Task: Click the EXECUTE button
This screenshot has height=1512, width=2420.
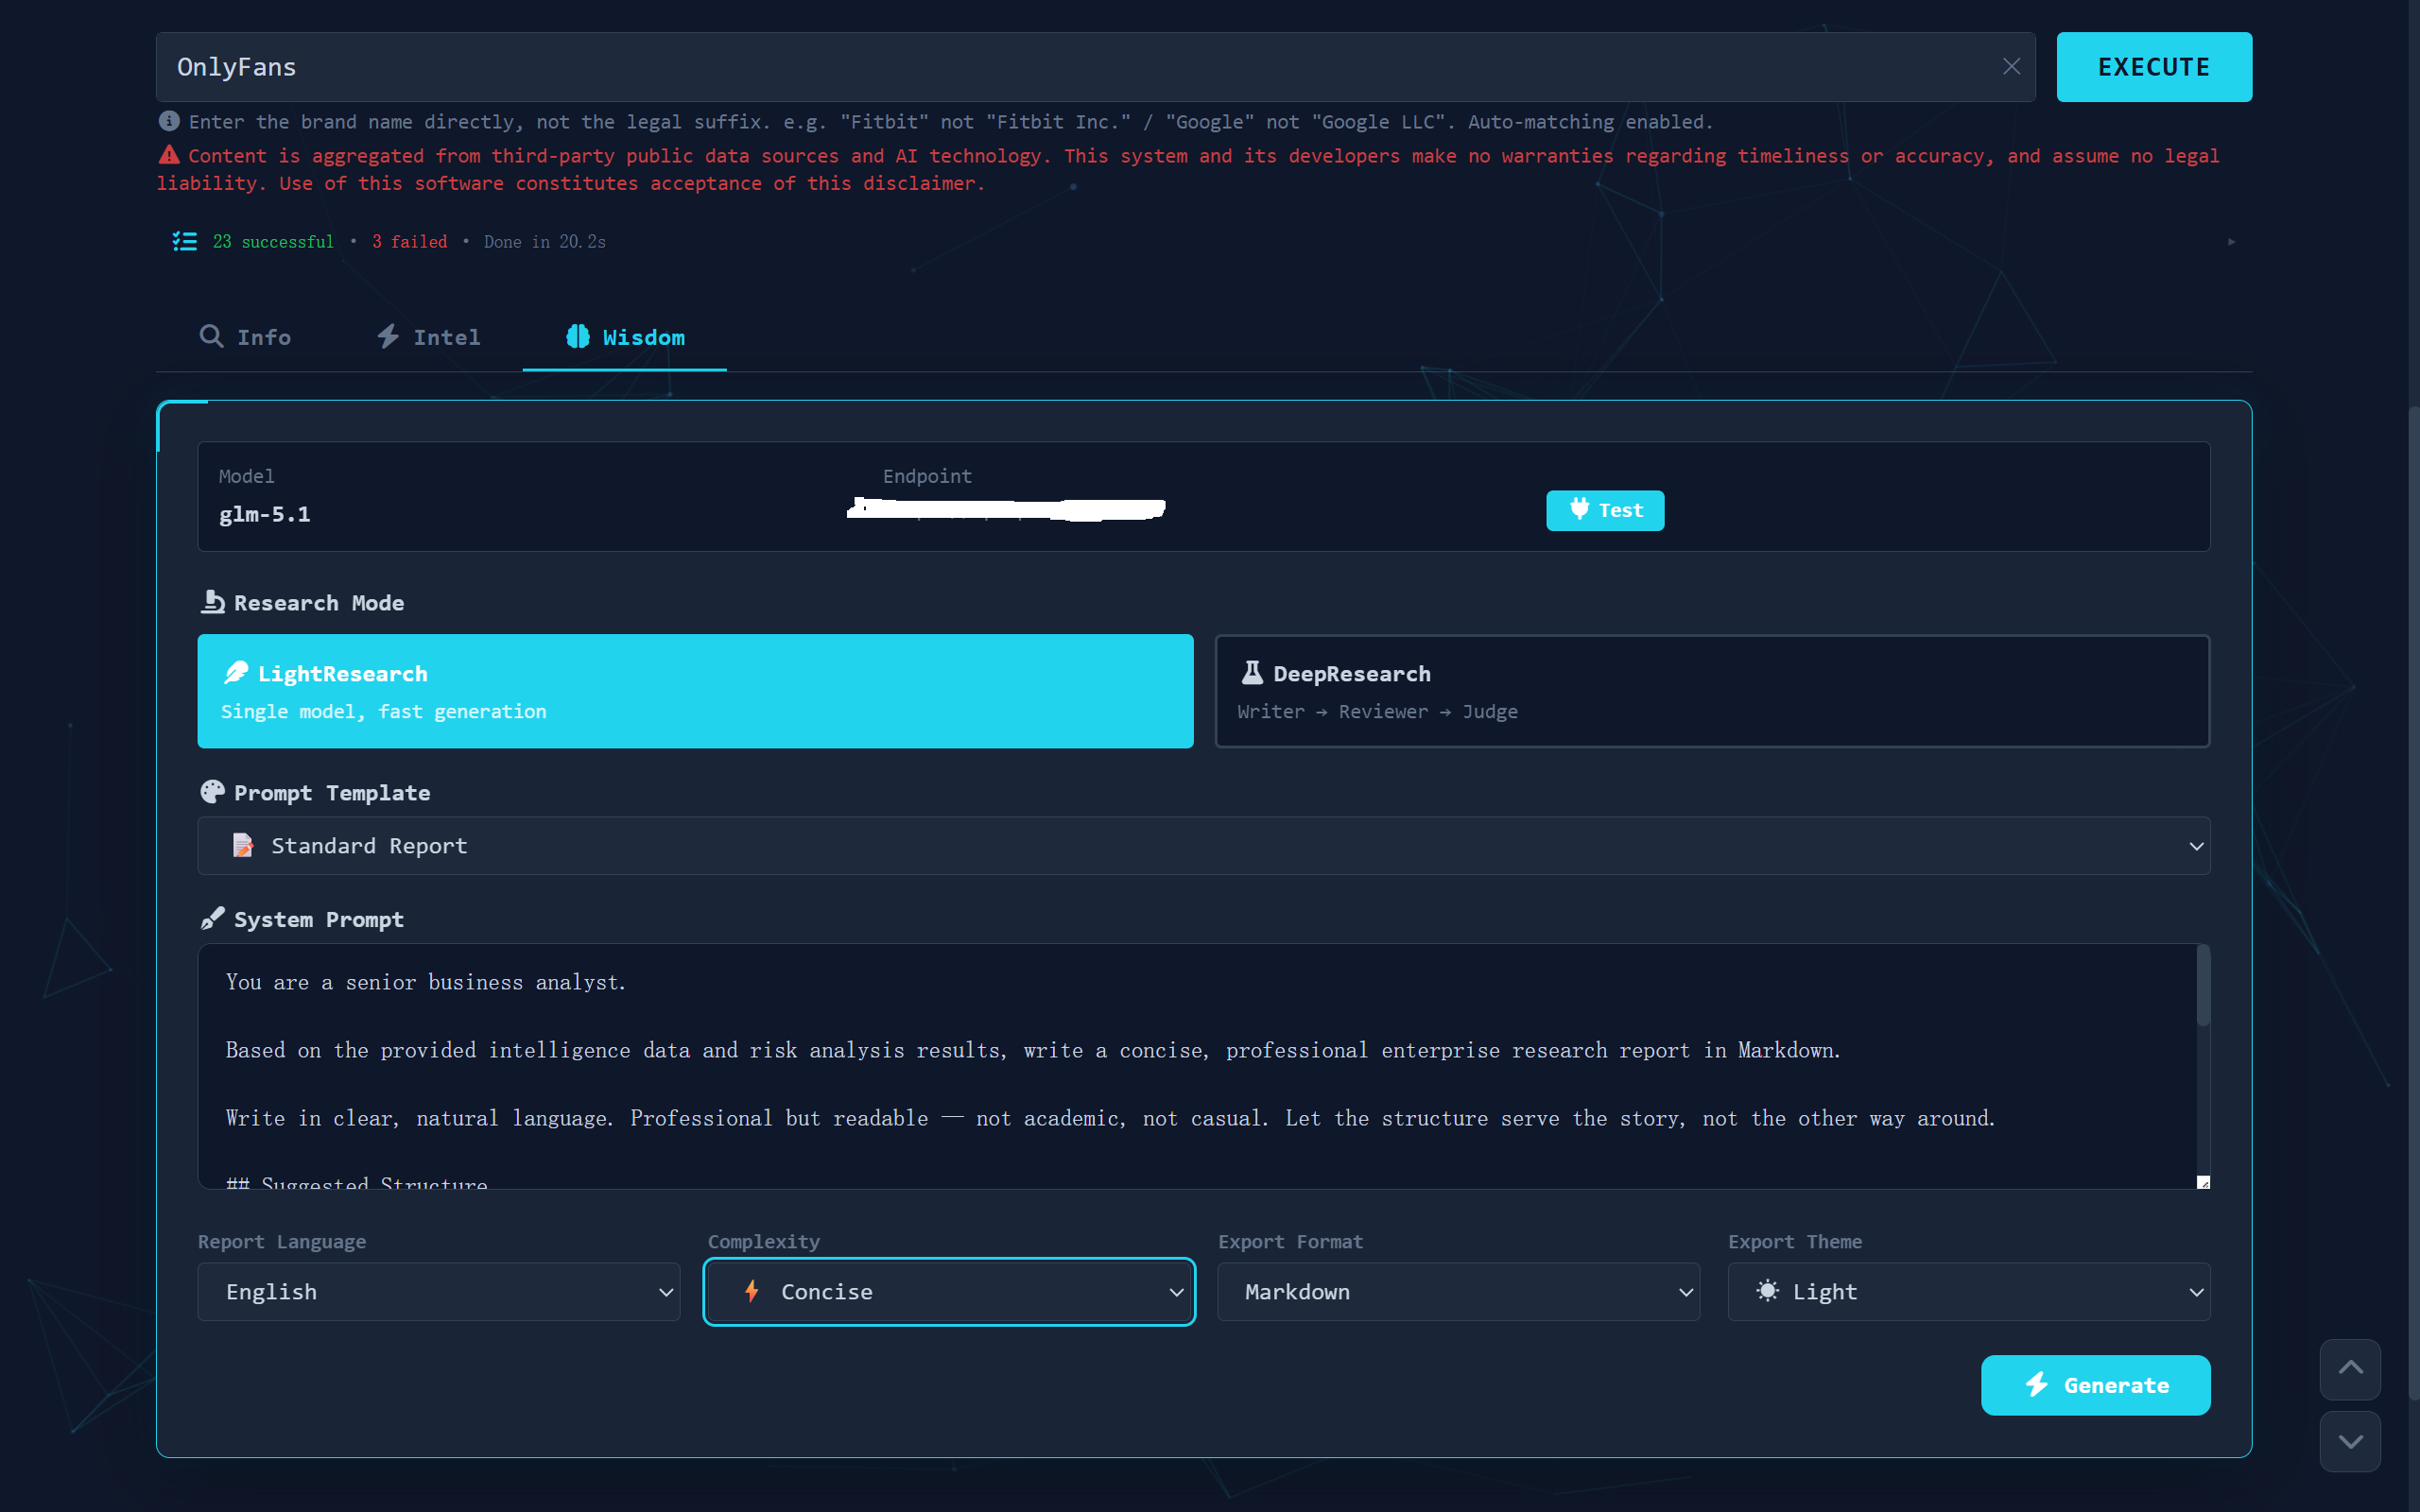Action: pyautogui.click(x=2153, y=67)
